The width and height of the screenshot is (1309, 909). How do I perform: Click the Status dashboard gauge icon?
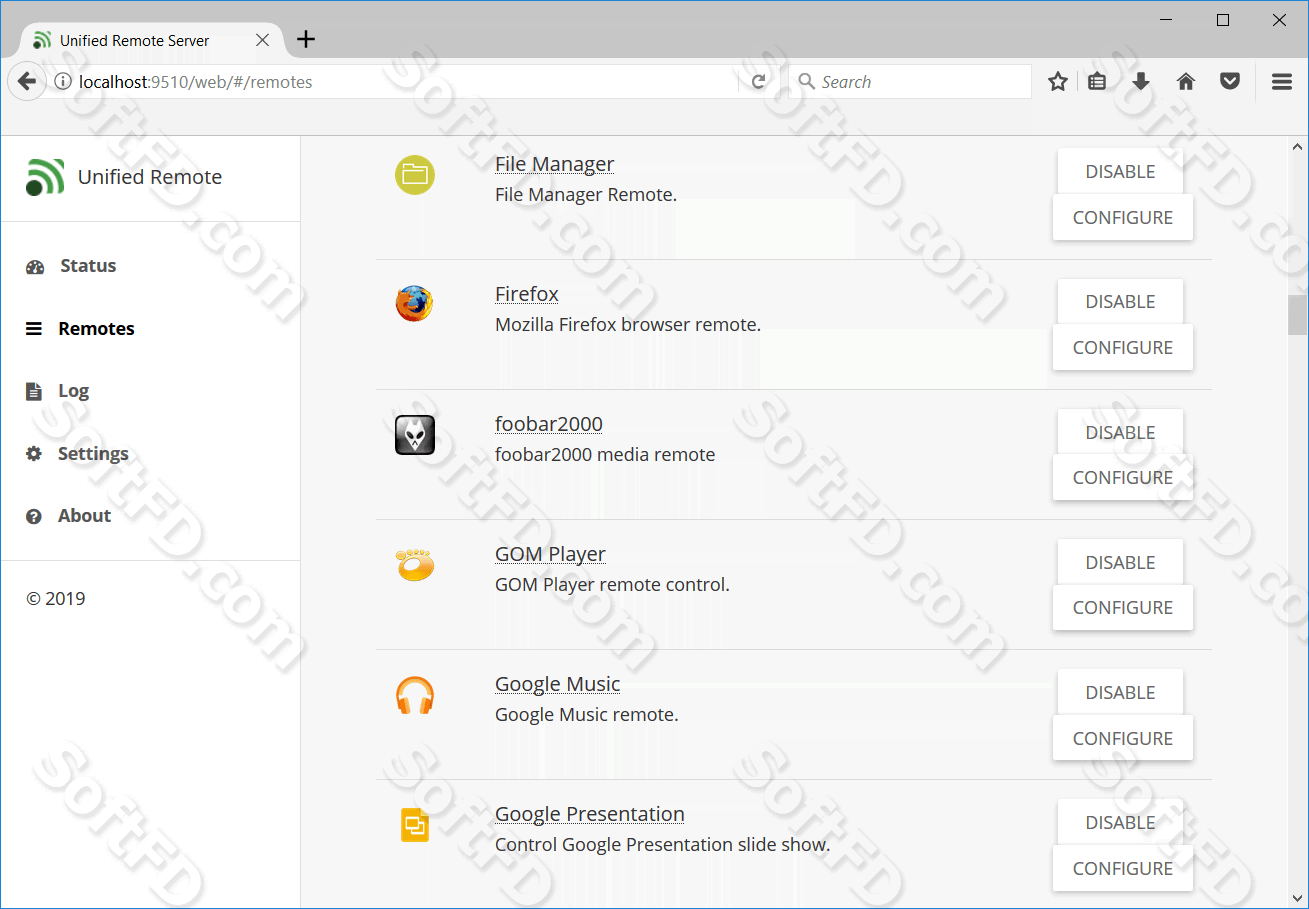tap(35, 267)
